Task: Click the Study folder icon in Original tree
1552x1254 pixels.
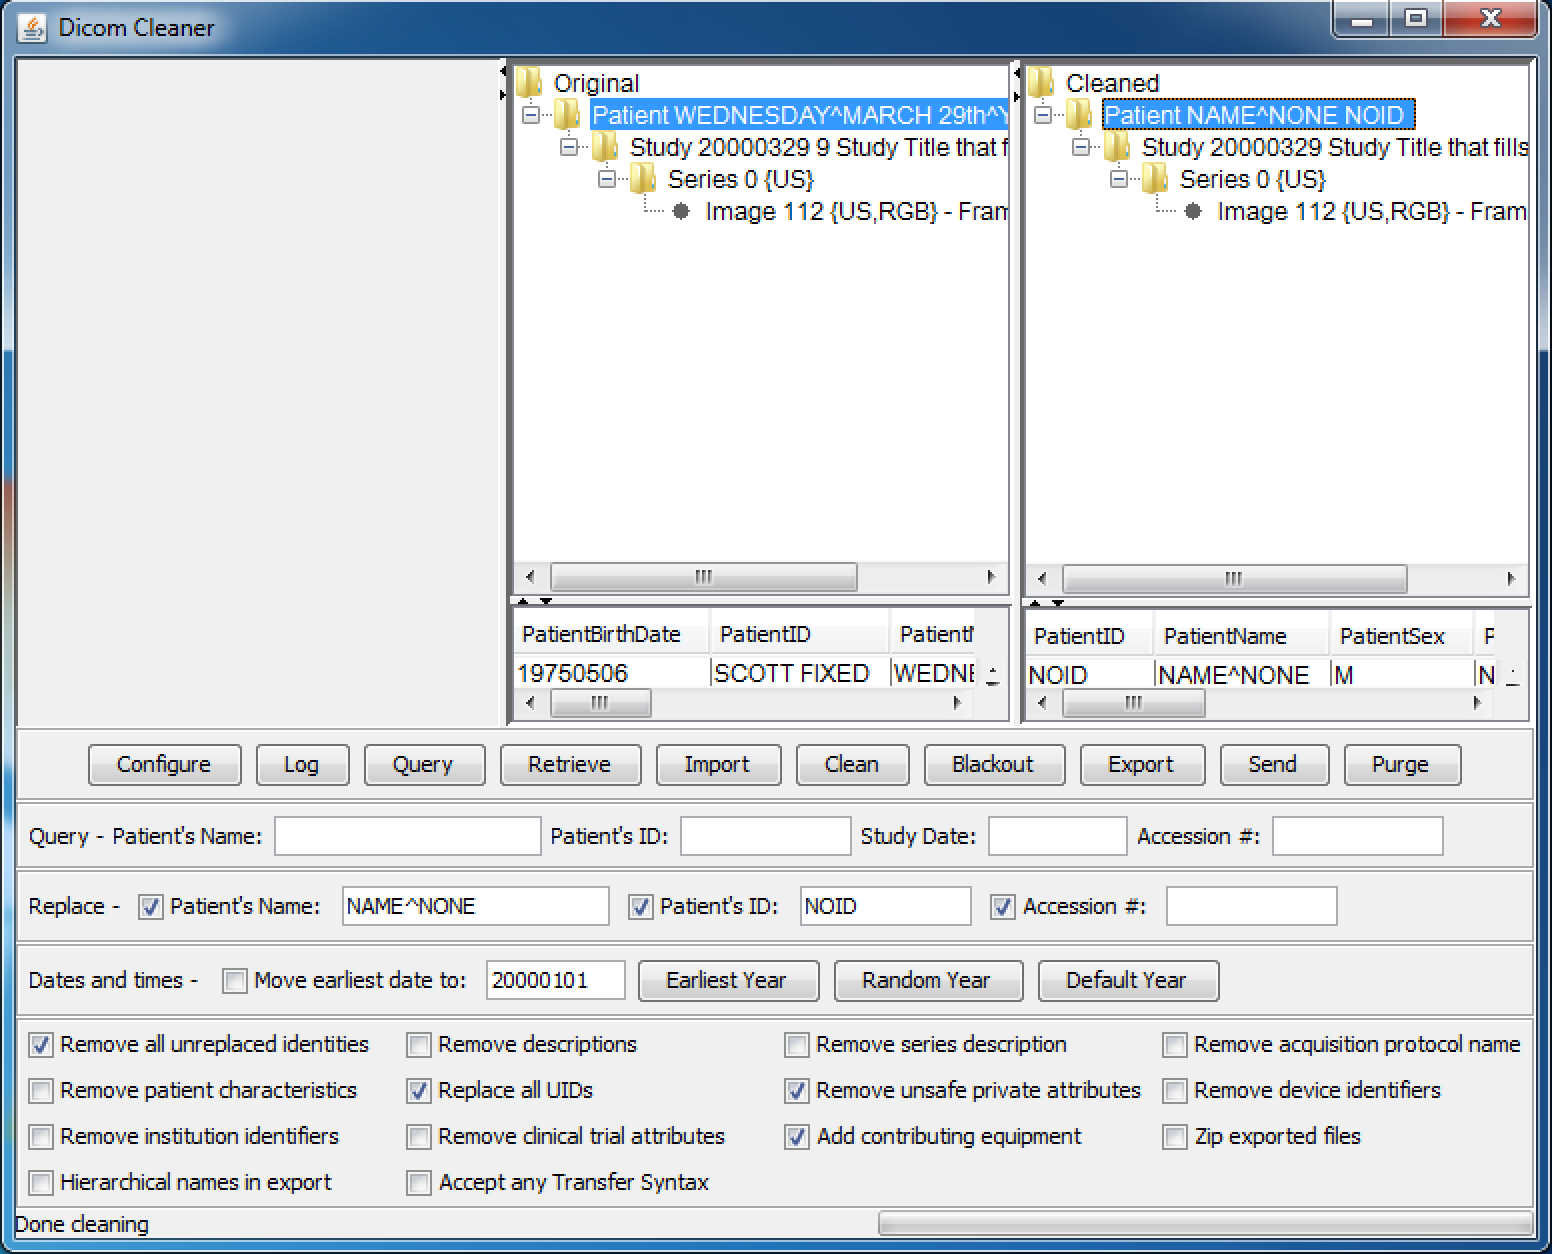Action: click(605, 146)
